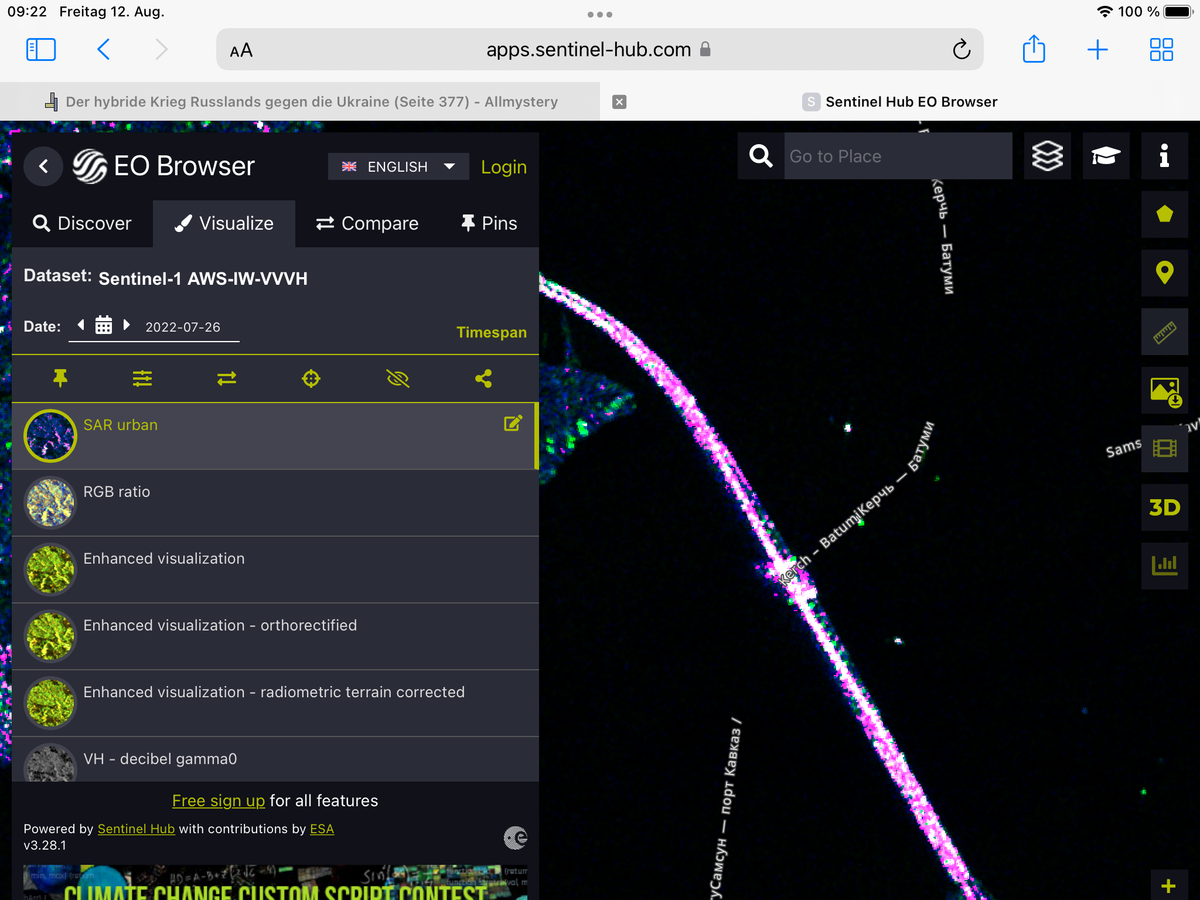
Task: Click the Go to Place search field
Action: click(x=897, y=156)
